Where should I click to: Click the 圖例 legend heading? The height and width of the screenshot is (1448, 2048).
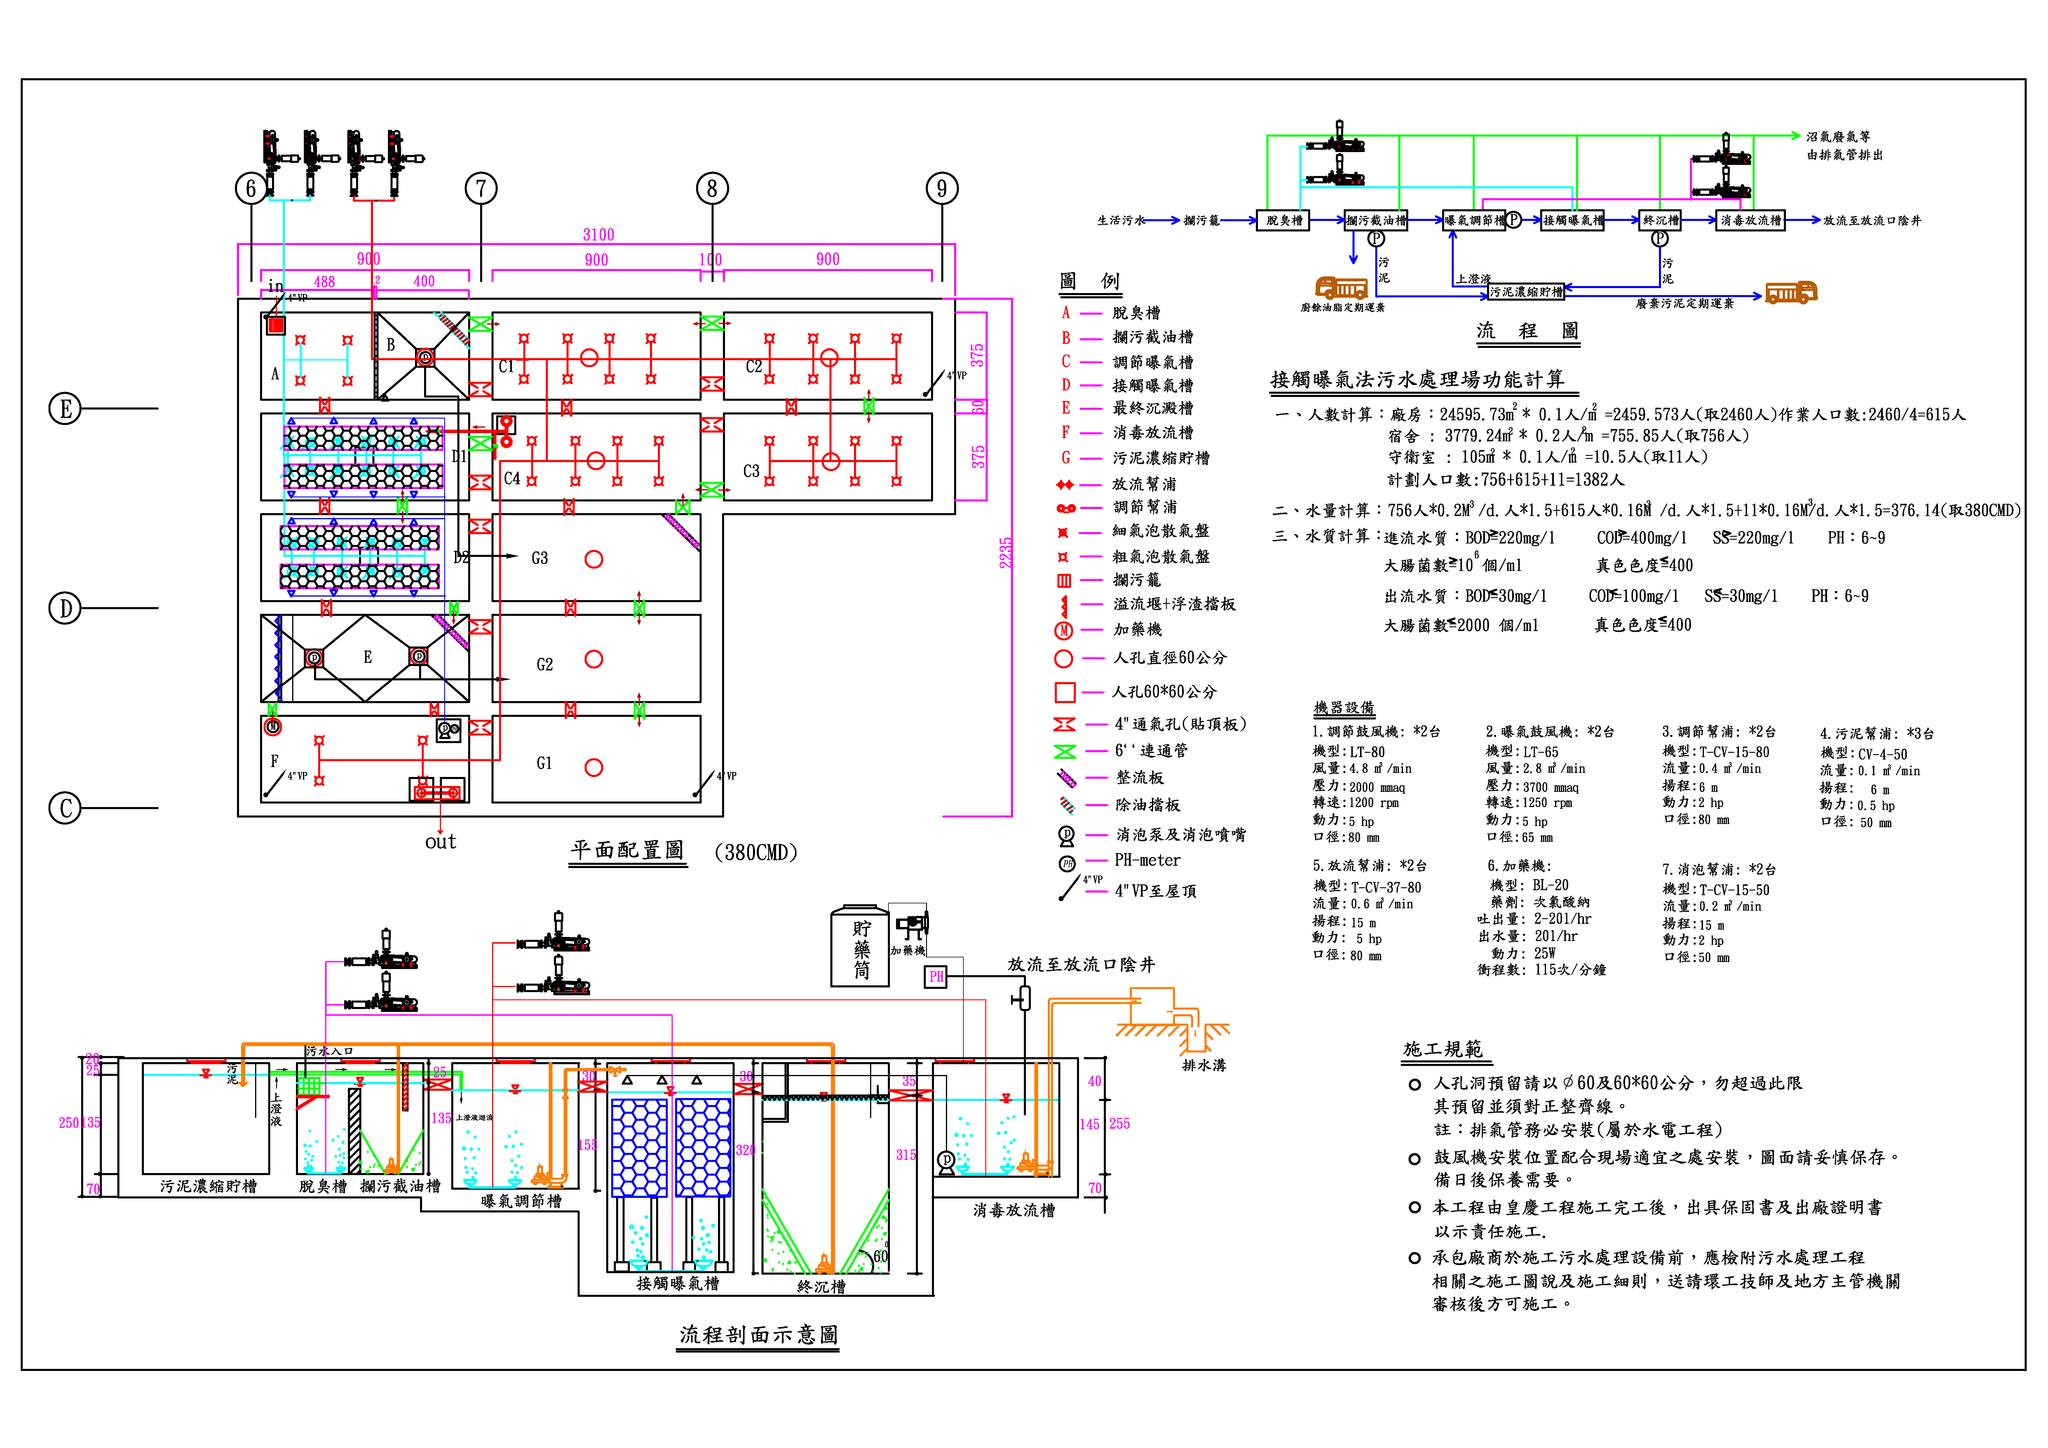pyautogui.click(x=1090, y=282)
